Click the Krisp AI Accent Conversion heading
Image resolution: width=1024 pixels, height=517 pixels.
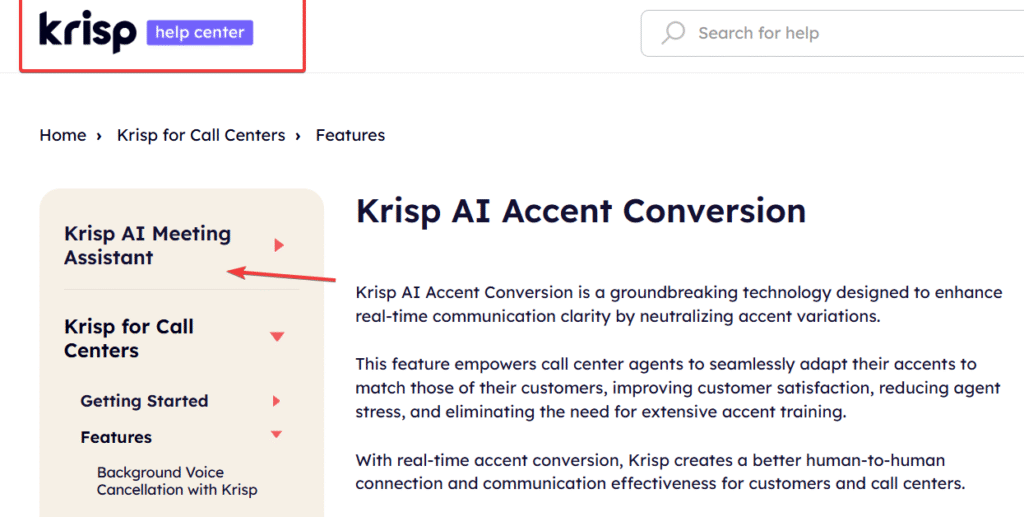point(580,211)
